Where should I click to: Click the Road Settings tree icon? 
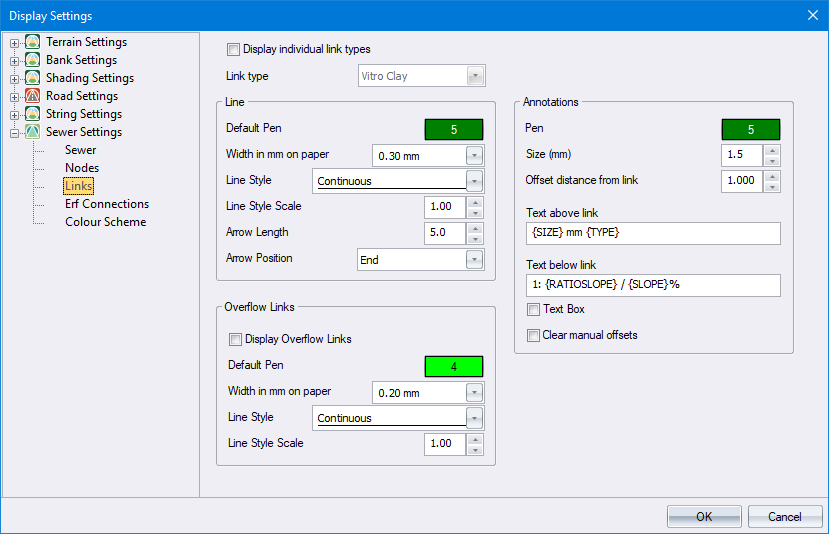[33, 96]
